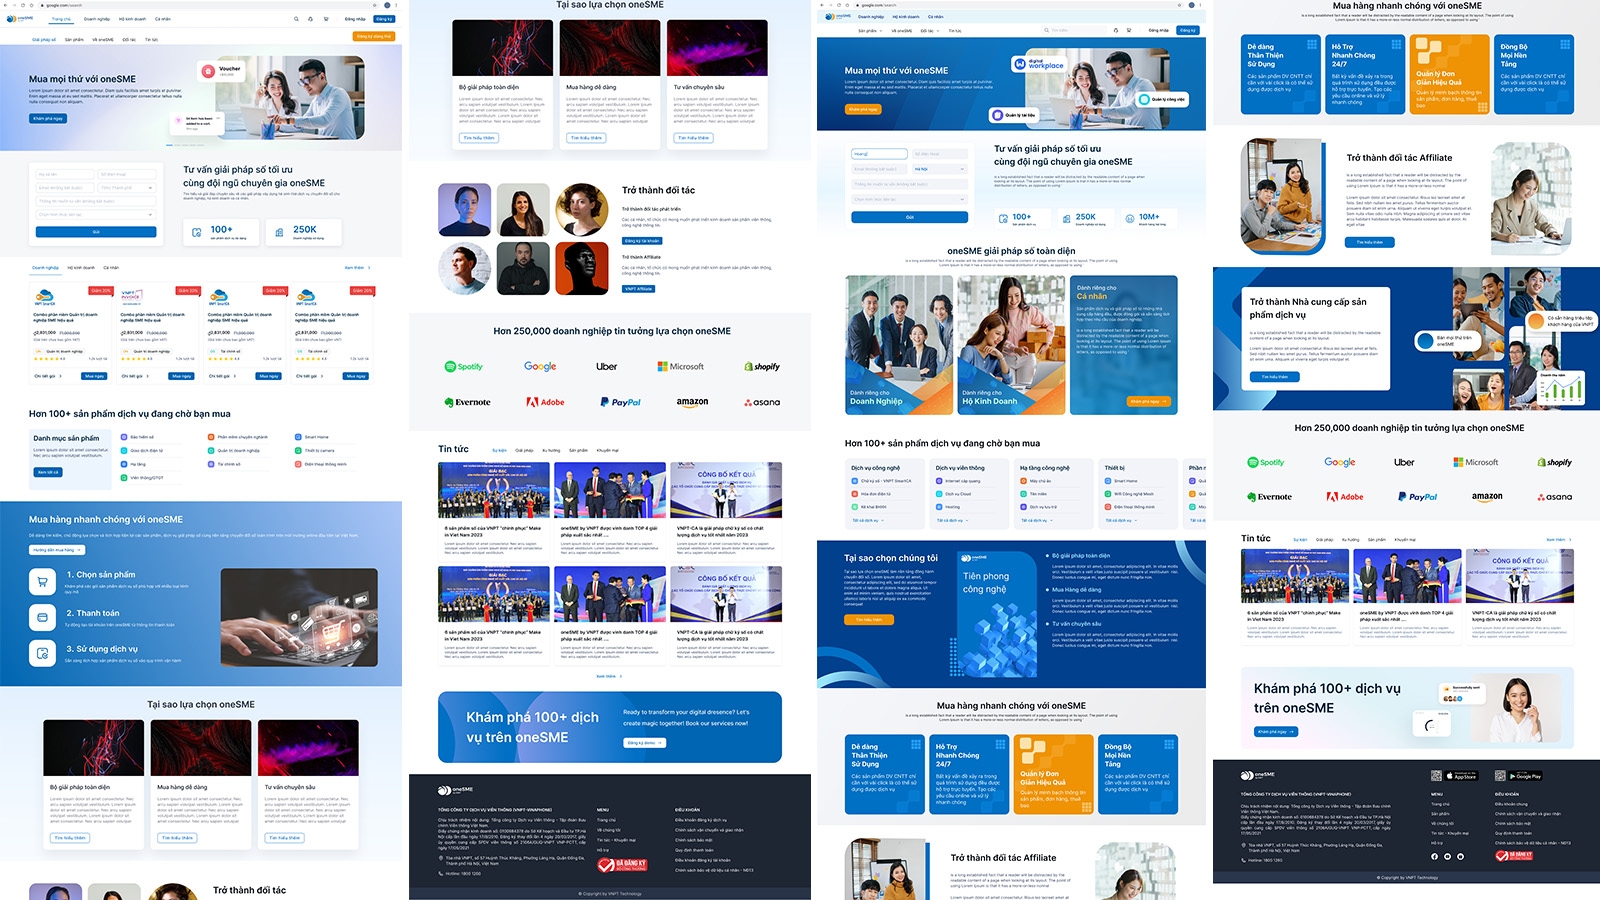1600x900 pixels.
Task: Select 'Trang chủ' tab in first mockup header
Action: tap(61, 19)
